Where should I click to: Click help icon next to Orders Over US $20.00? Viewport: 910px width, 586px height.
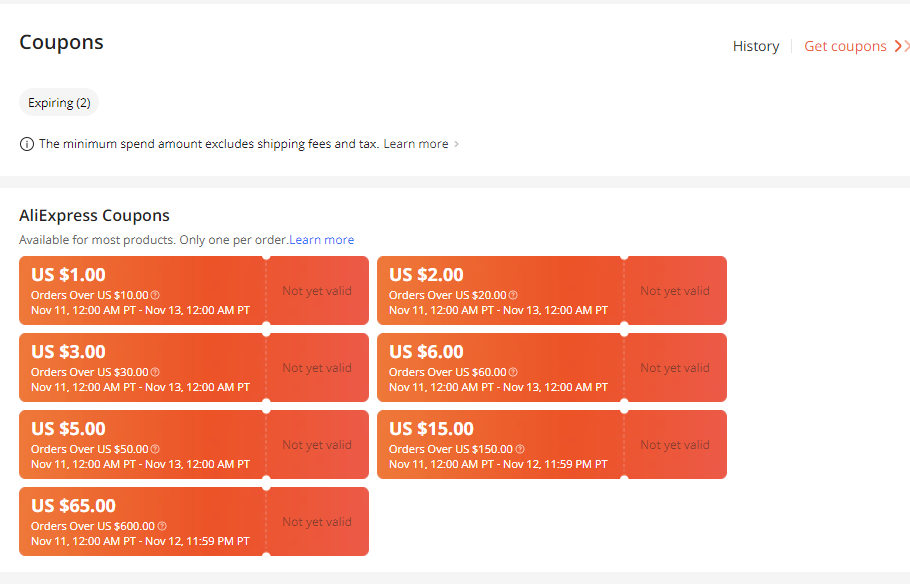[513, 295]
